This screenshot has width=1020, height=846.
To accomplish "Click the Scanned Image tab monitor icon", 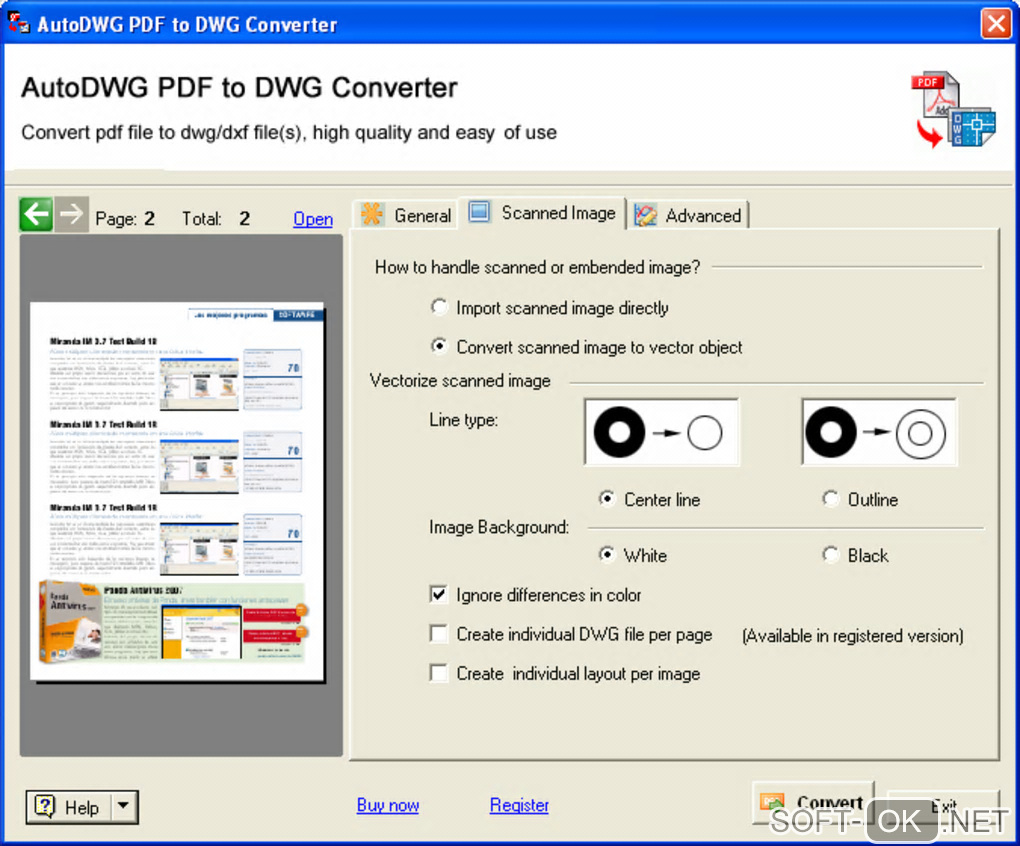I will click(479, 212).
